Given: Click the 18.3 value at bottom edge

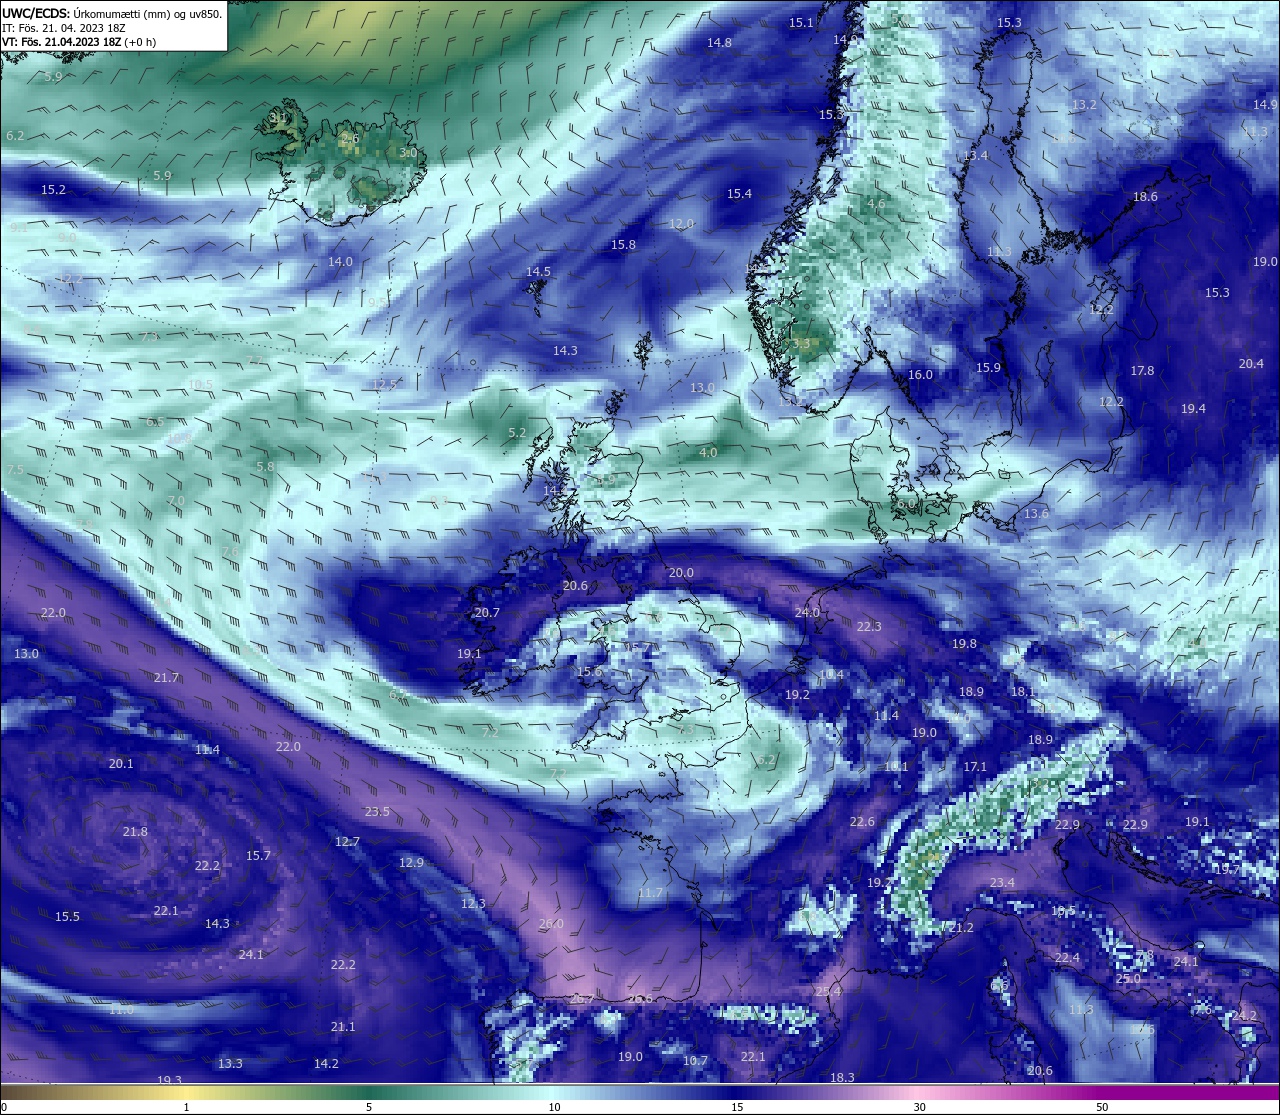Looking at the screenshot, I should point(842,1078).
